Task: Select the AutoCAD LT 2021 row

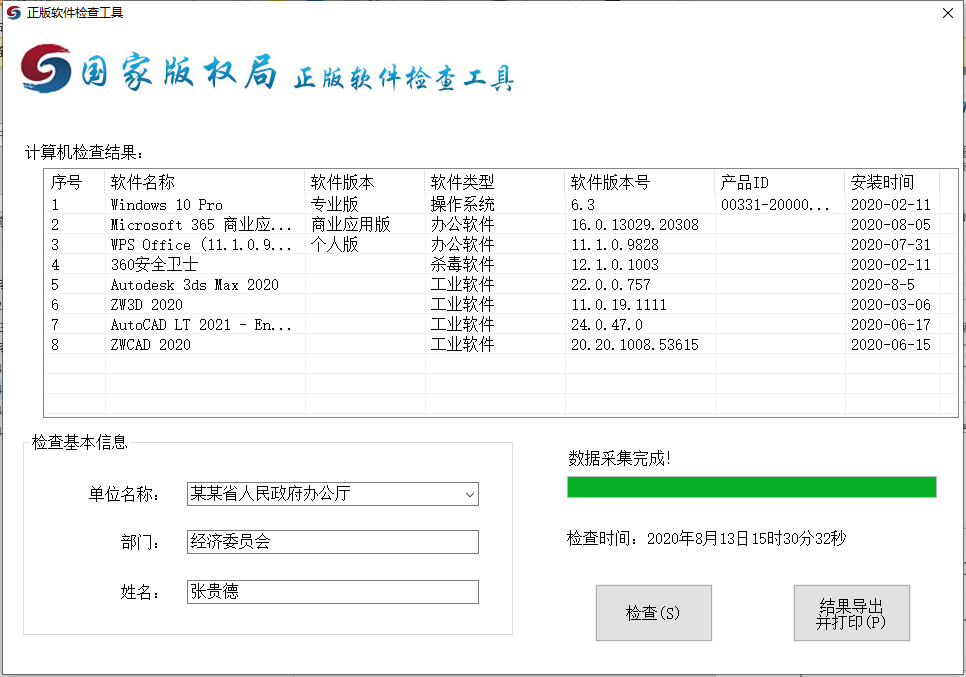Action: click(200, 325)
